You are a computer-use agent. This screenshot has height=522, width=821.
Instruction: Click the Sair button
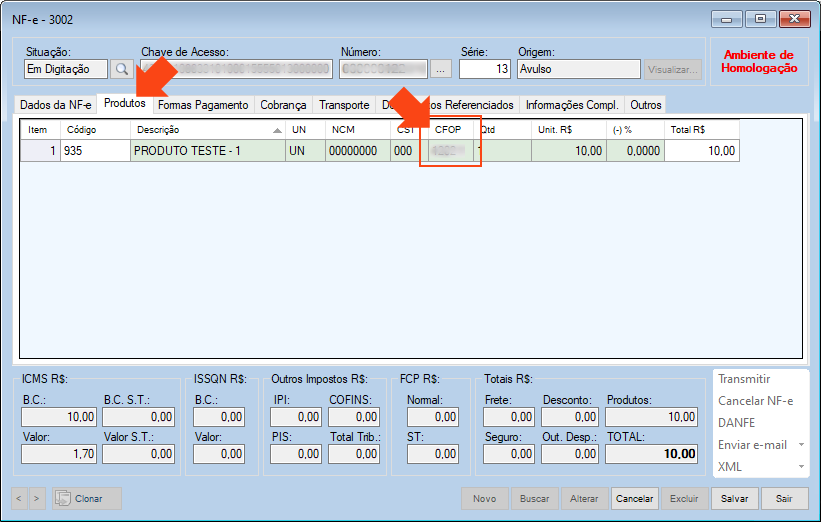[784, 498]
